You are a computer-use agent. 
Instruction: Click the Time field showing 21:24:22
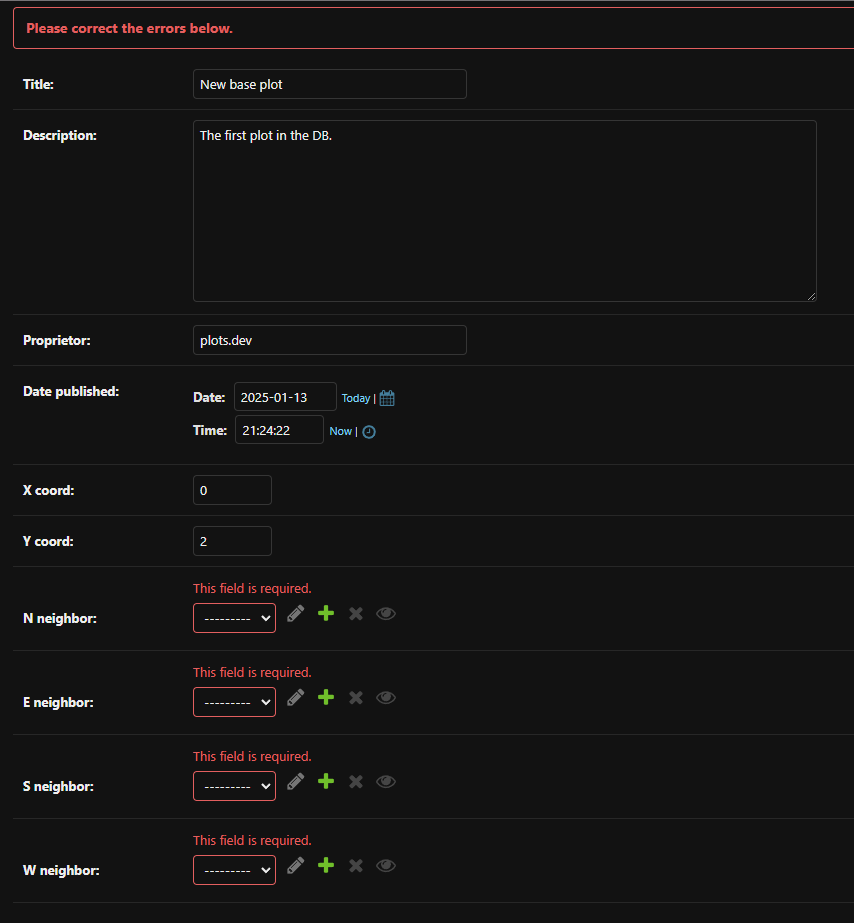279,430
